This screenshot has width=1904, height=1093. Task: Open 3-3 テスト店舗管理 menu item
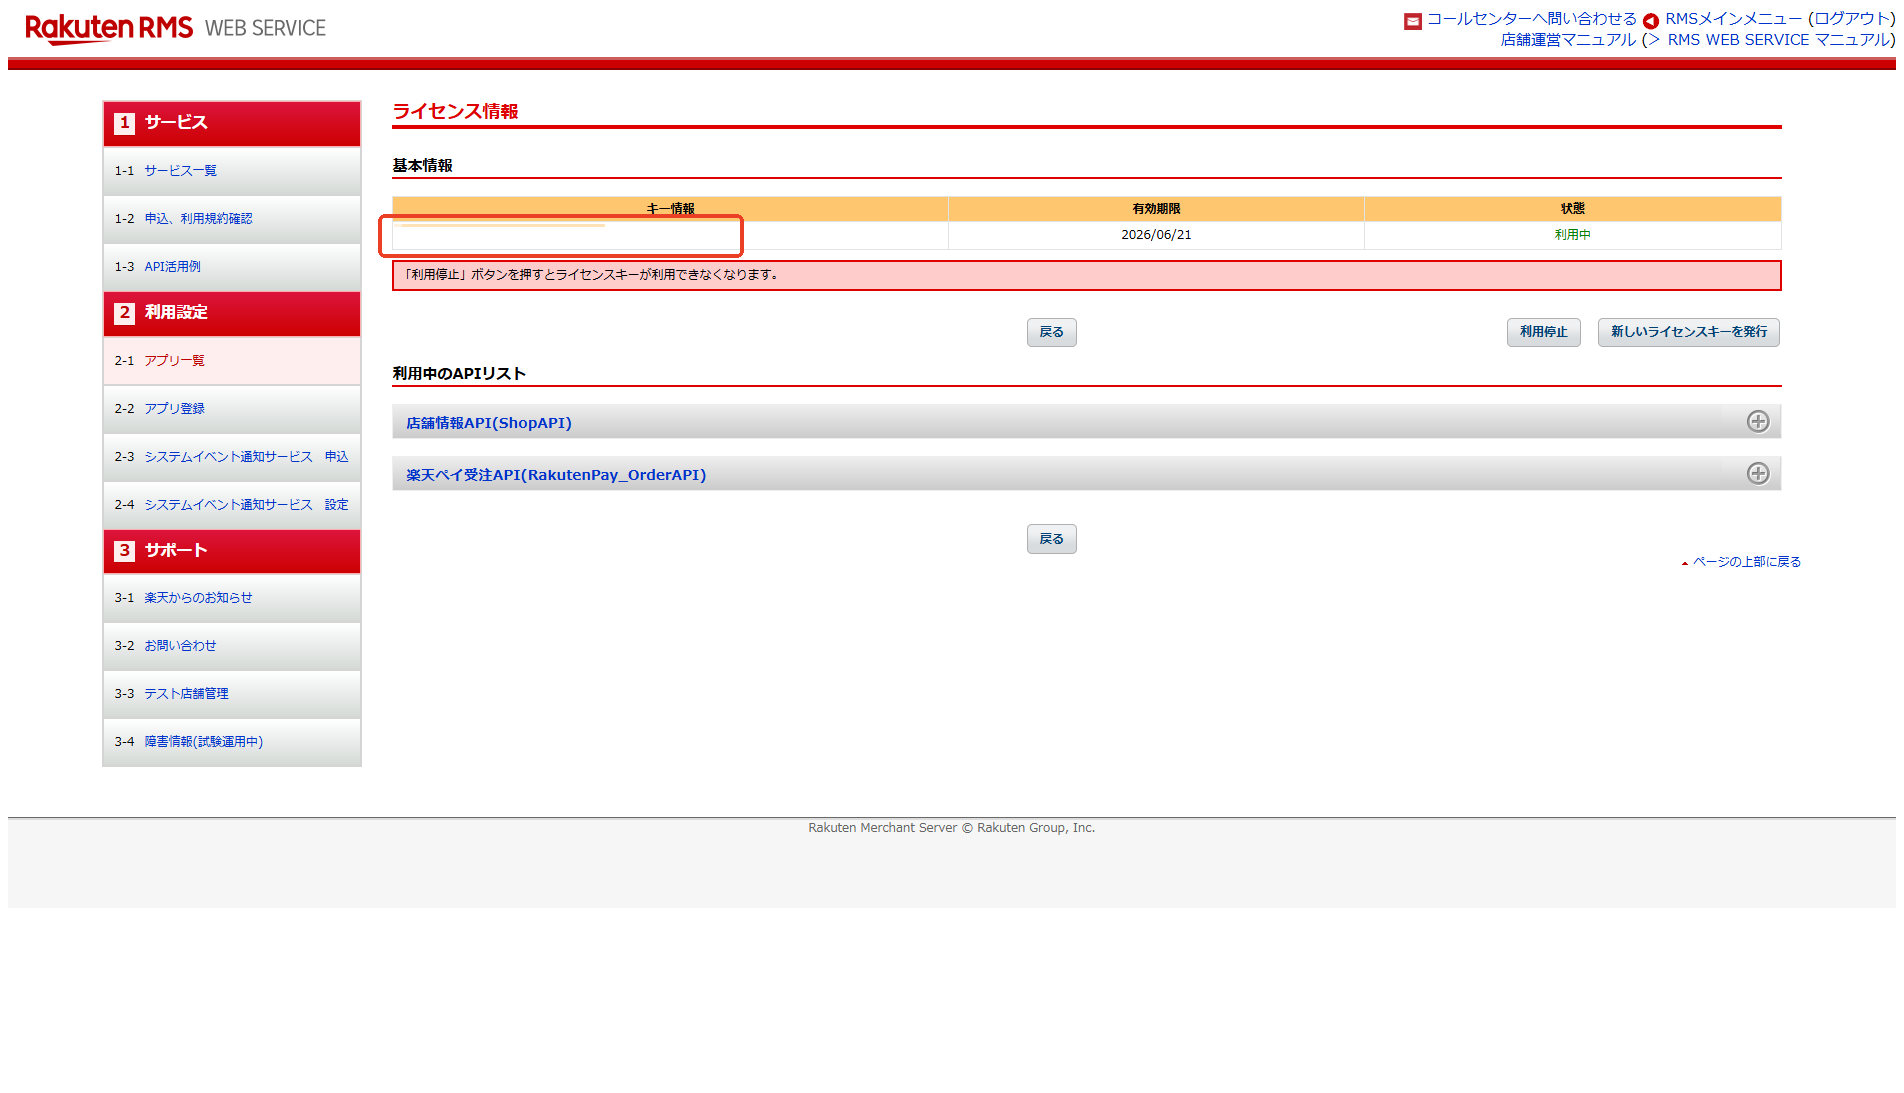click(232, 694)
